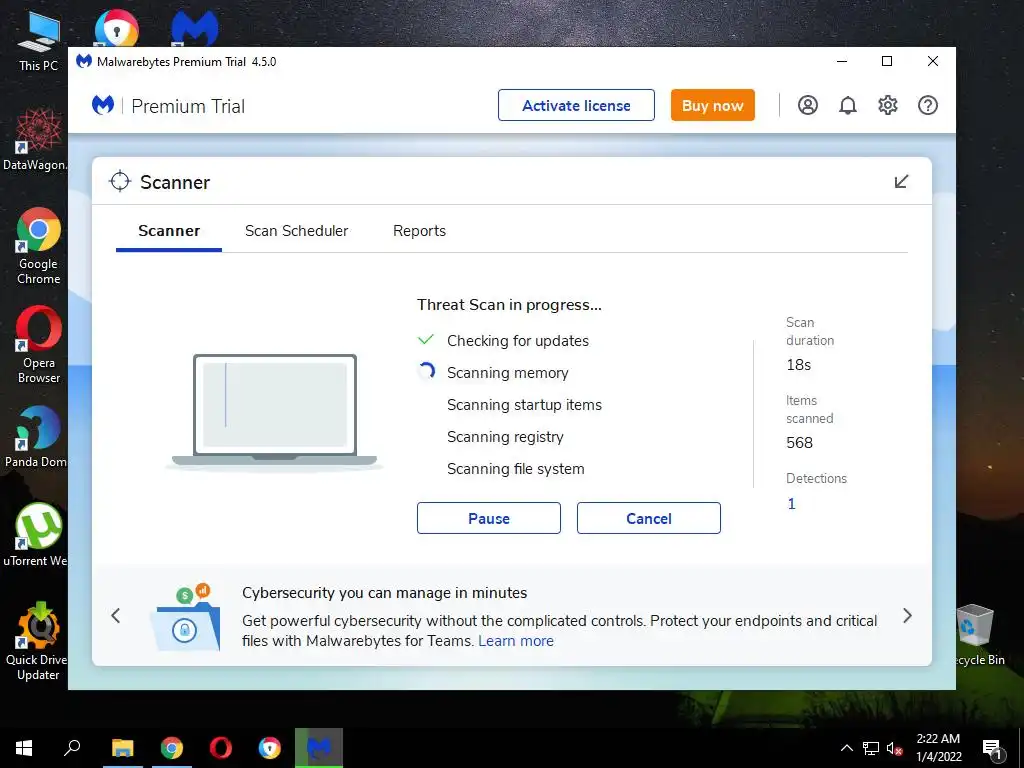Click the detections count 1
The height and width of the screenshot is (768, 1024).
792,504
